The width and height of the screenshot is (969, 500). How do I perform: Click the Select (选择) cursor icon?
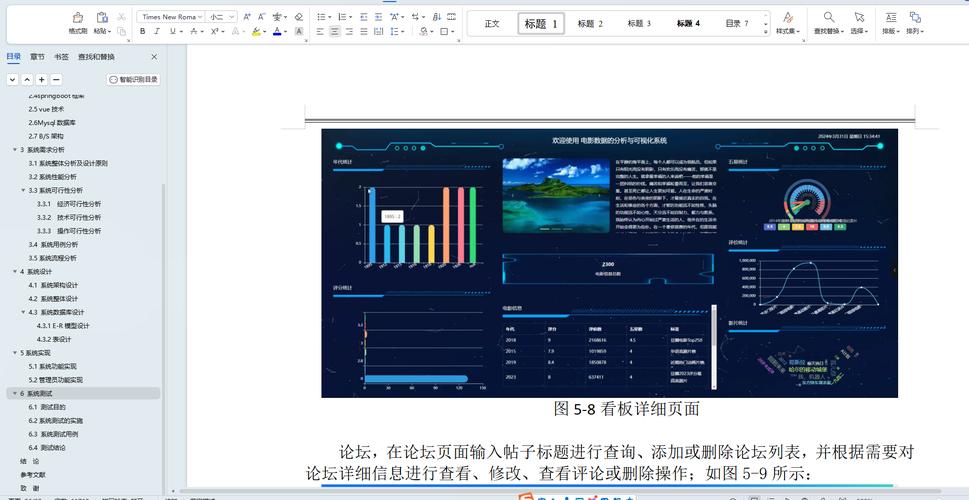(x=859, y=17)
